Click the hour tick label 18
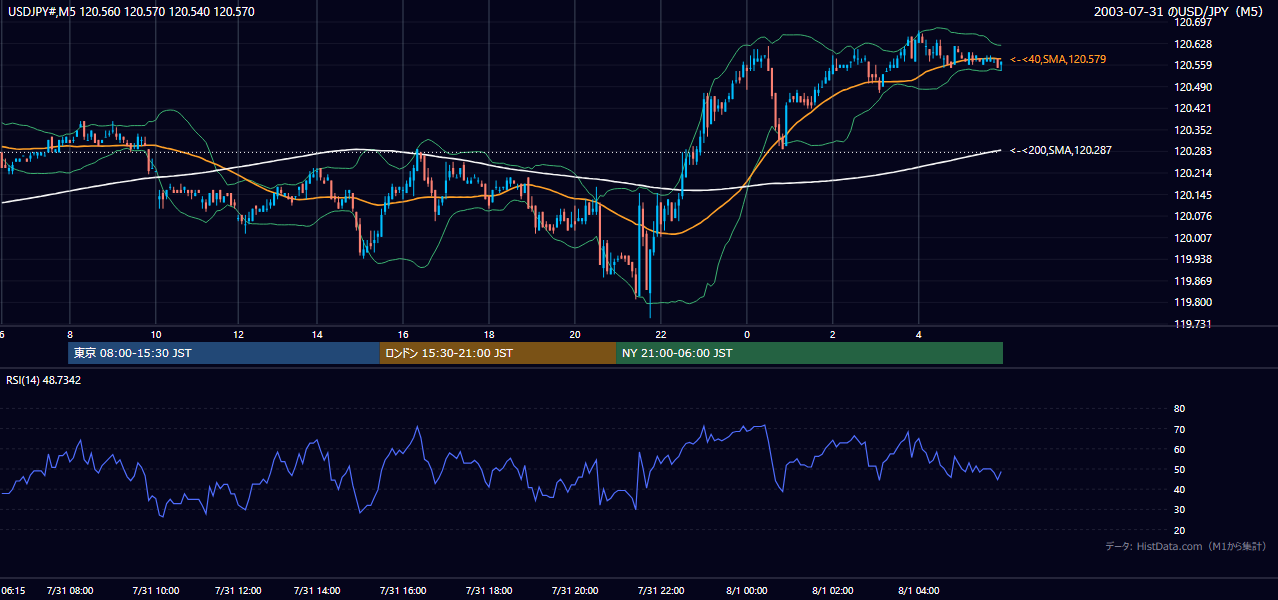 [x=489, y=334]
